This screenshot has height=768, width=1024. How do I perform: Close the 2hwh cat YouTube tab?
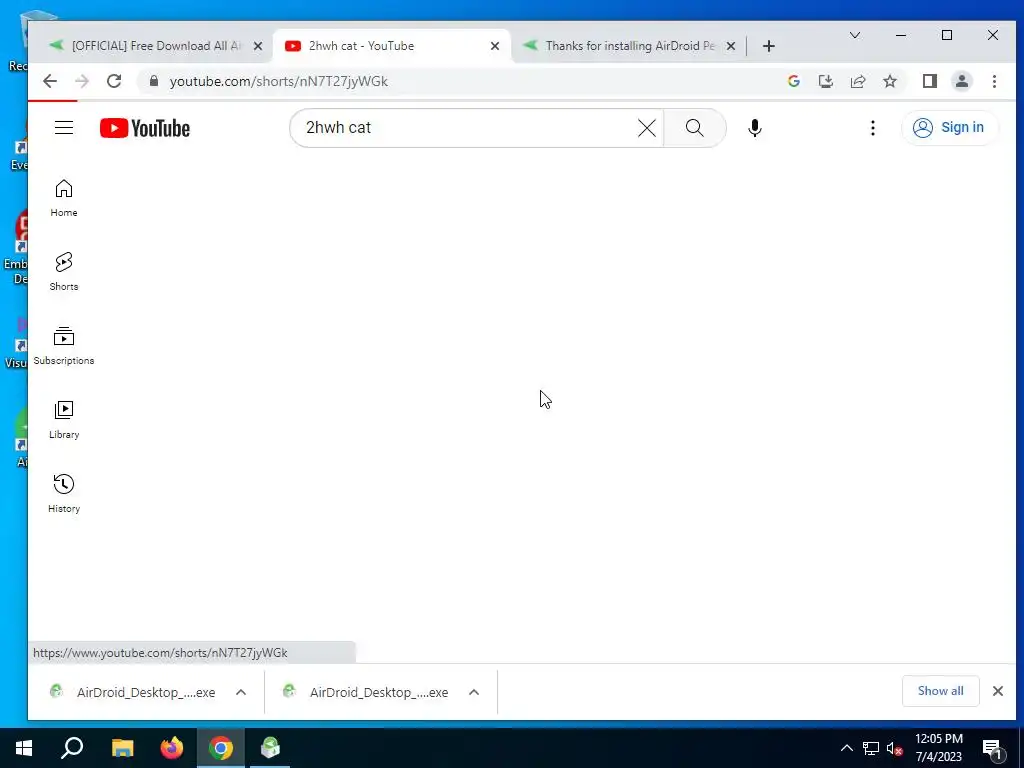click(495, 46)
